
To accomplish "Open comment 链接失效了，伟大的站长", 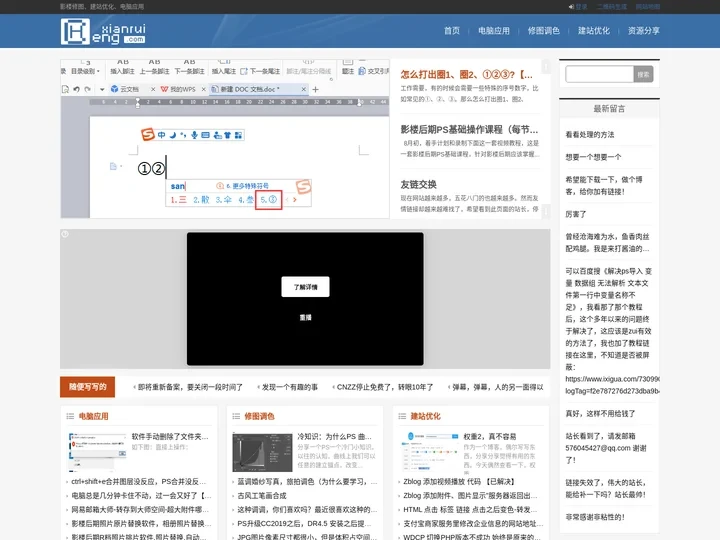I will tap(606, 489).
